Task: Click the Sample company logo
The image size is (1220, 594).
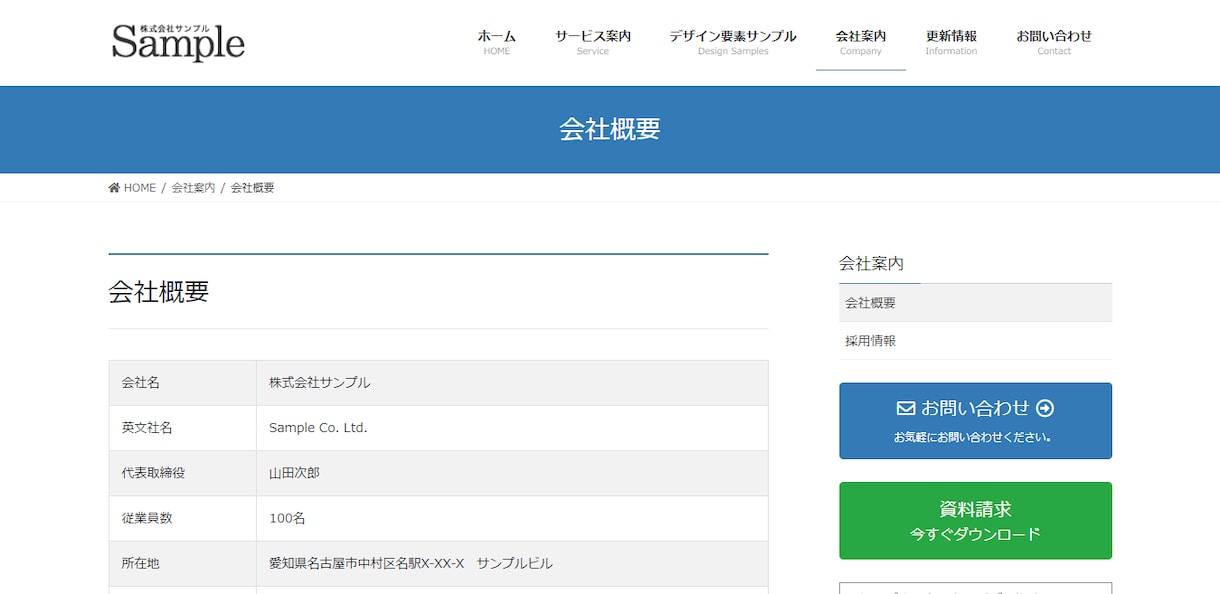Action: (178, 42)
